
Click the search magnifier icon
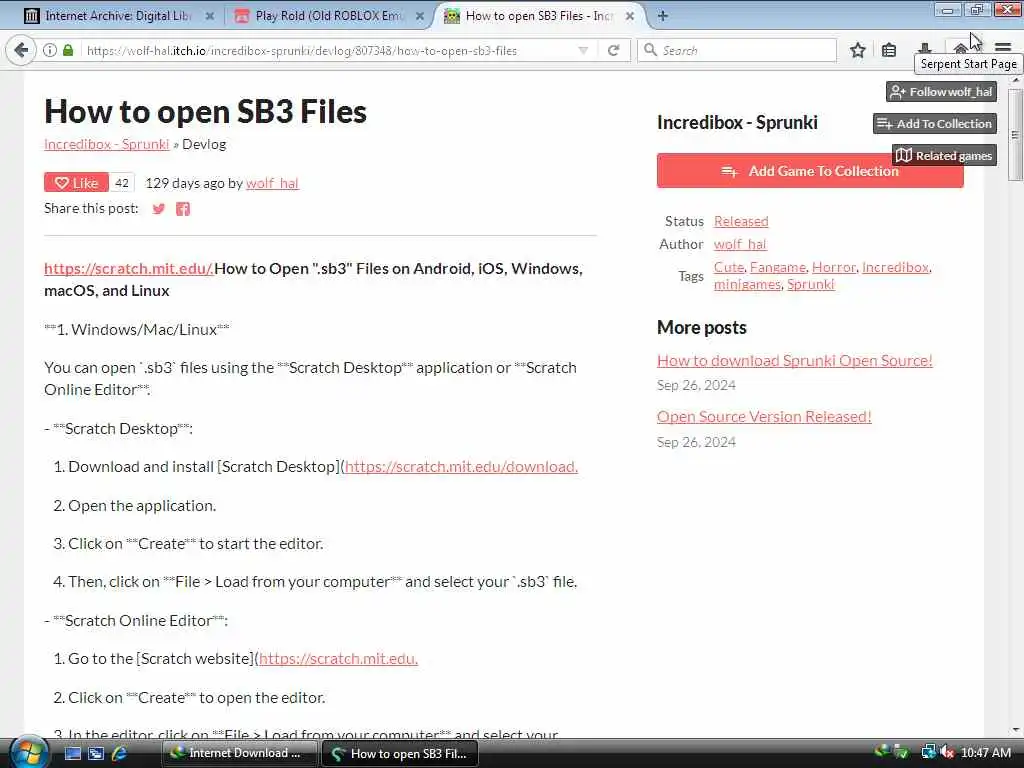point(650,50)
